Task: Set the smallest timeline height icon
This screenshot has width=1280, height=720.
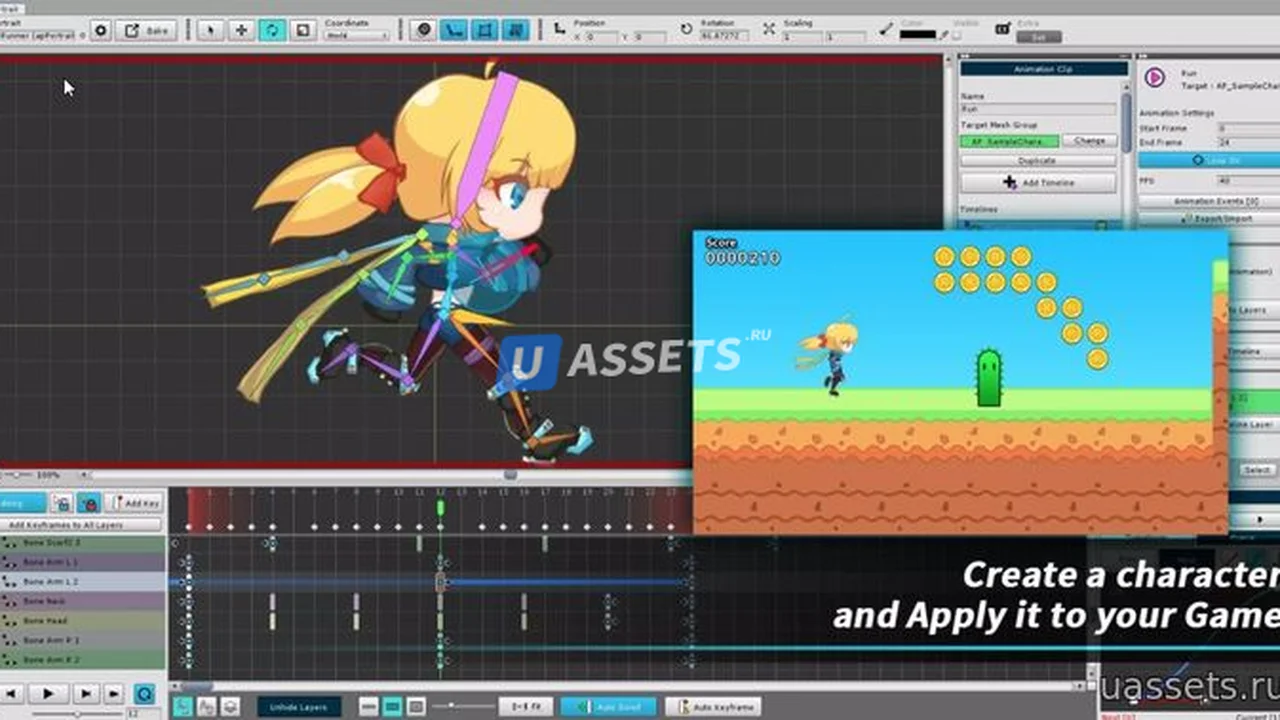Action: pyautogui.click(x=368, y=707)
